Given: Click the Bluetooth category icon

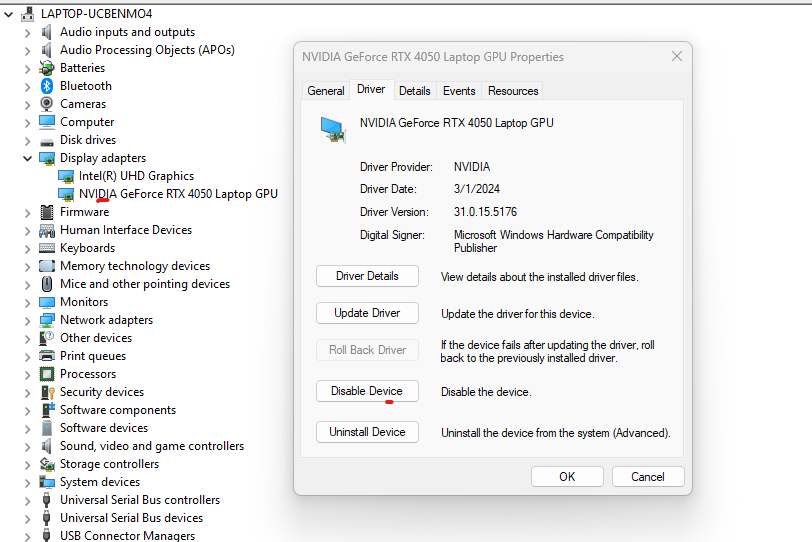Looking at the screenshot, I should point(47,86).
